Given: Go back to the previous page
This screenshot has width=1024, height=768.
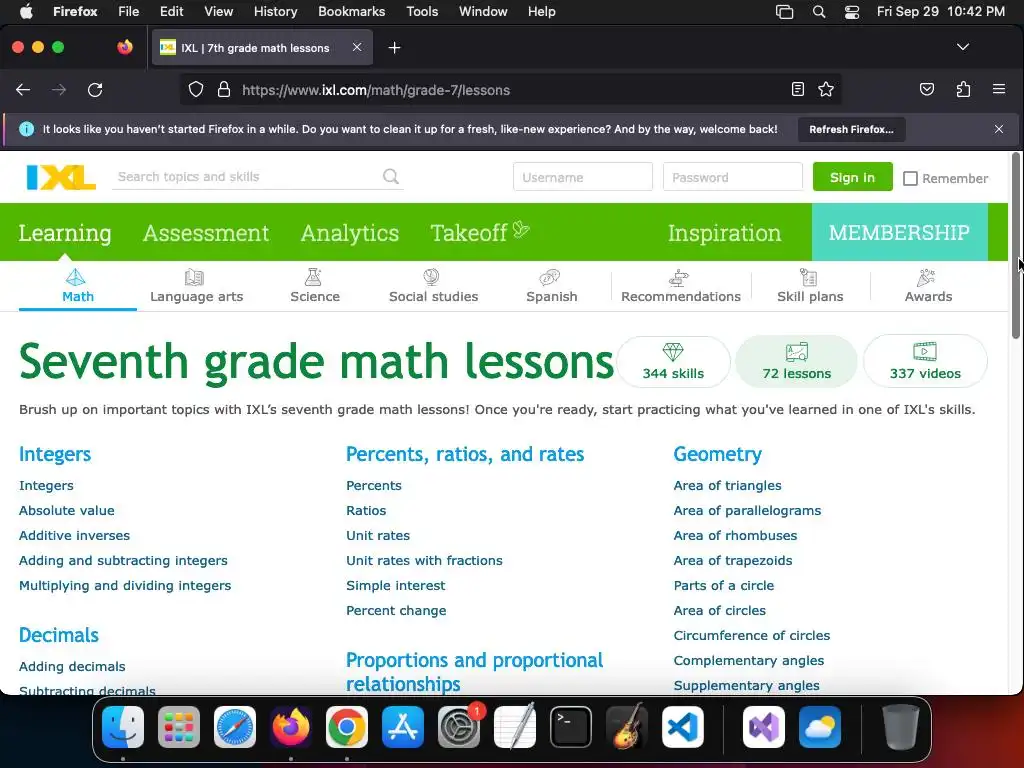Looking at the screenshot, I should [23, 90].
